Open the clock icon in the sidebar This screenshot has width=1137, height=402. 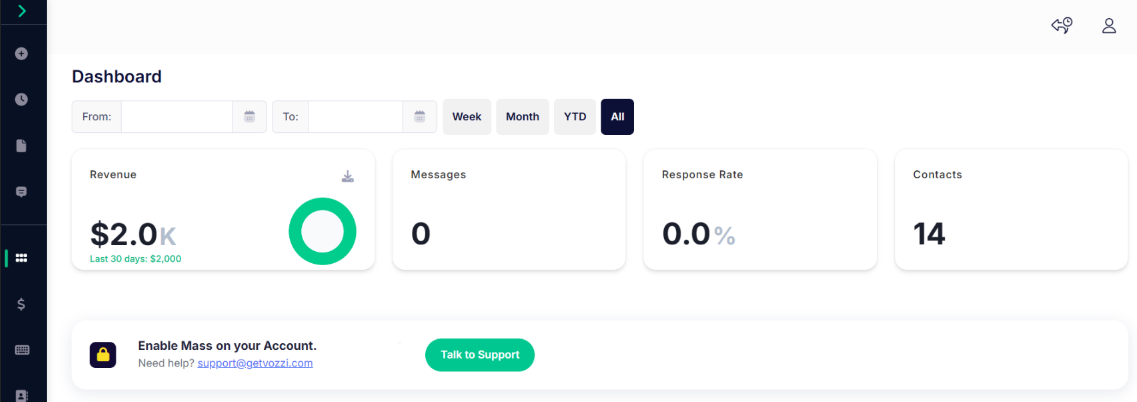(22, 99)
